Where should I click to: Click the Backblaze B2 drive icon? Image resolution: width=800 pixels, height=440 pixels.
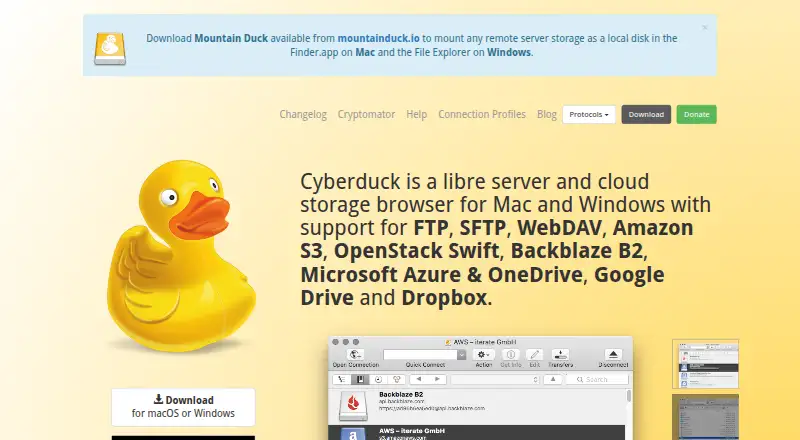[x=353, y=406]
